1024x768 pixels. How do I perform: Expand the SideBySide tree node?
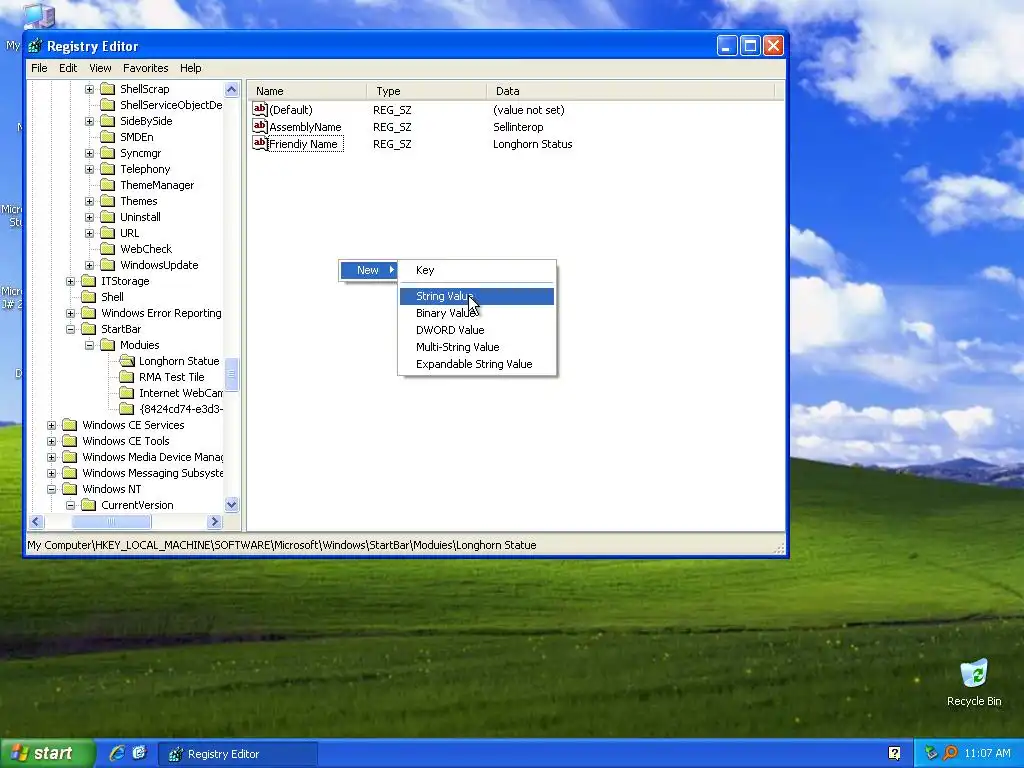click(x=89, y=121)
